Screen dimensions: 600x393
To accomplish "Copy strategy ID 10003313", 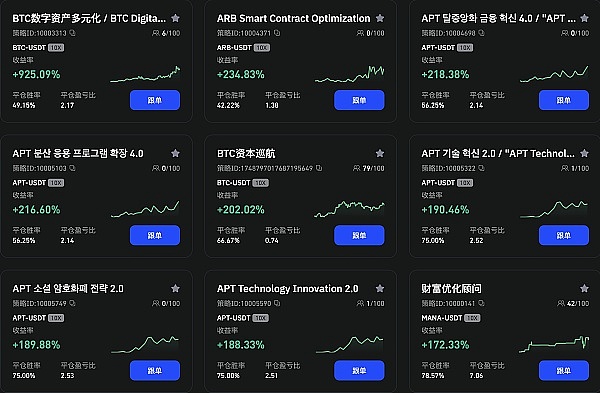I will click(x=72, y=33).
